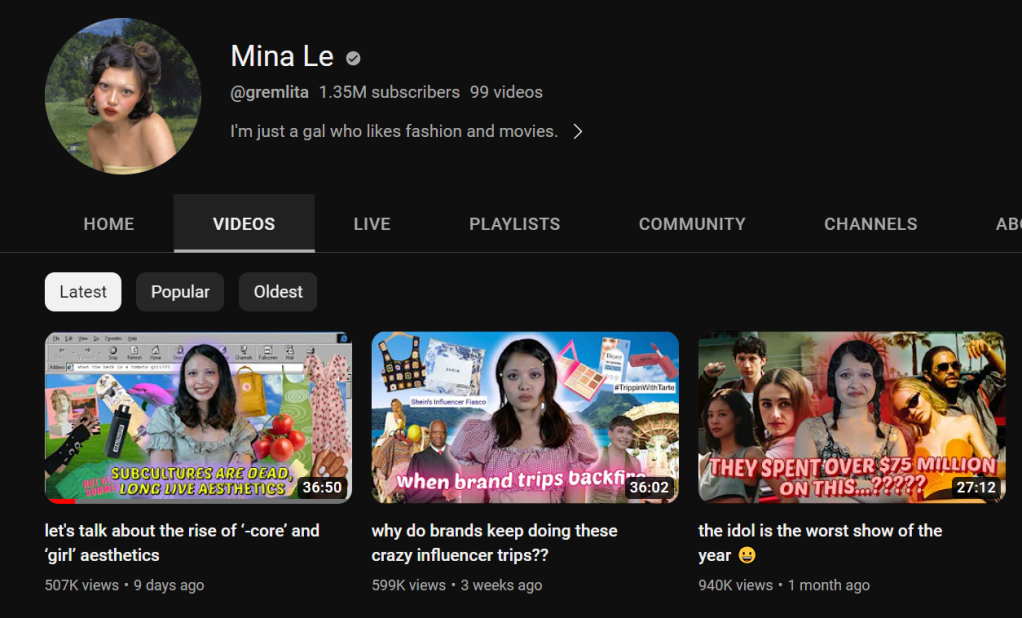Switch to the COMMUNITY tab
1022x618 pixels.
pyautogui.click(x=692, y=224)
